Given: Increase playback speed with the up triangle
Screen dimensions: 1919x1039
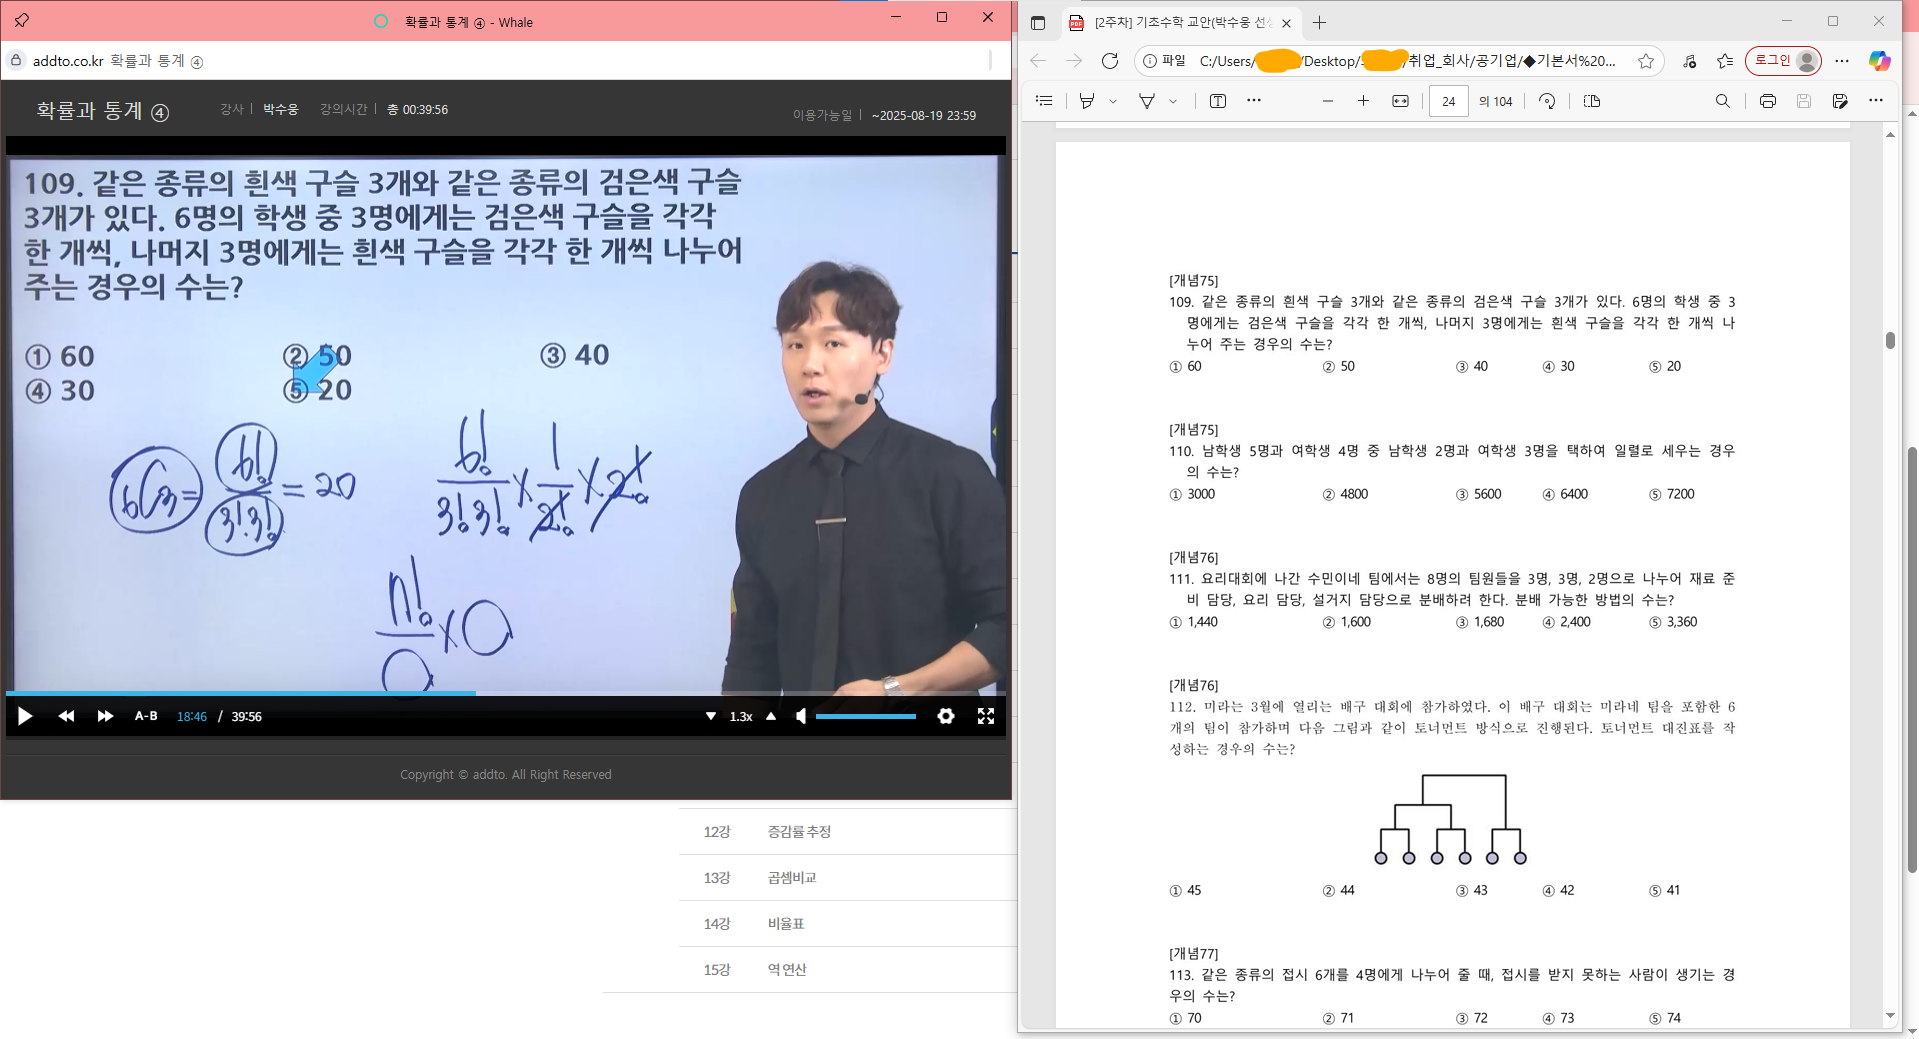Looking at the screenshot, I should 771,716.
